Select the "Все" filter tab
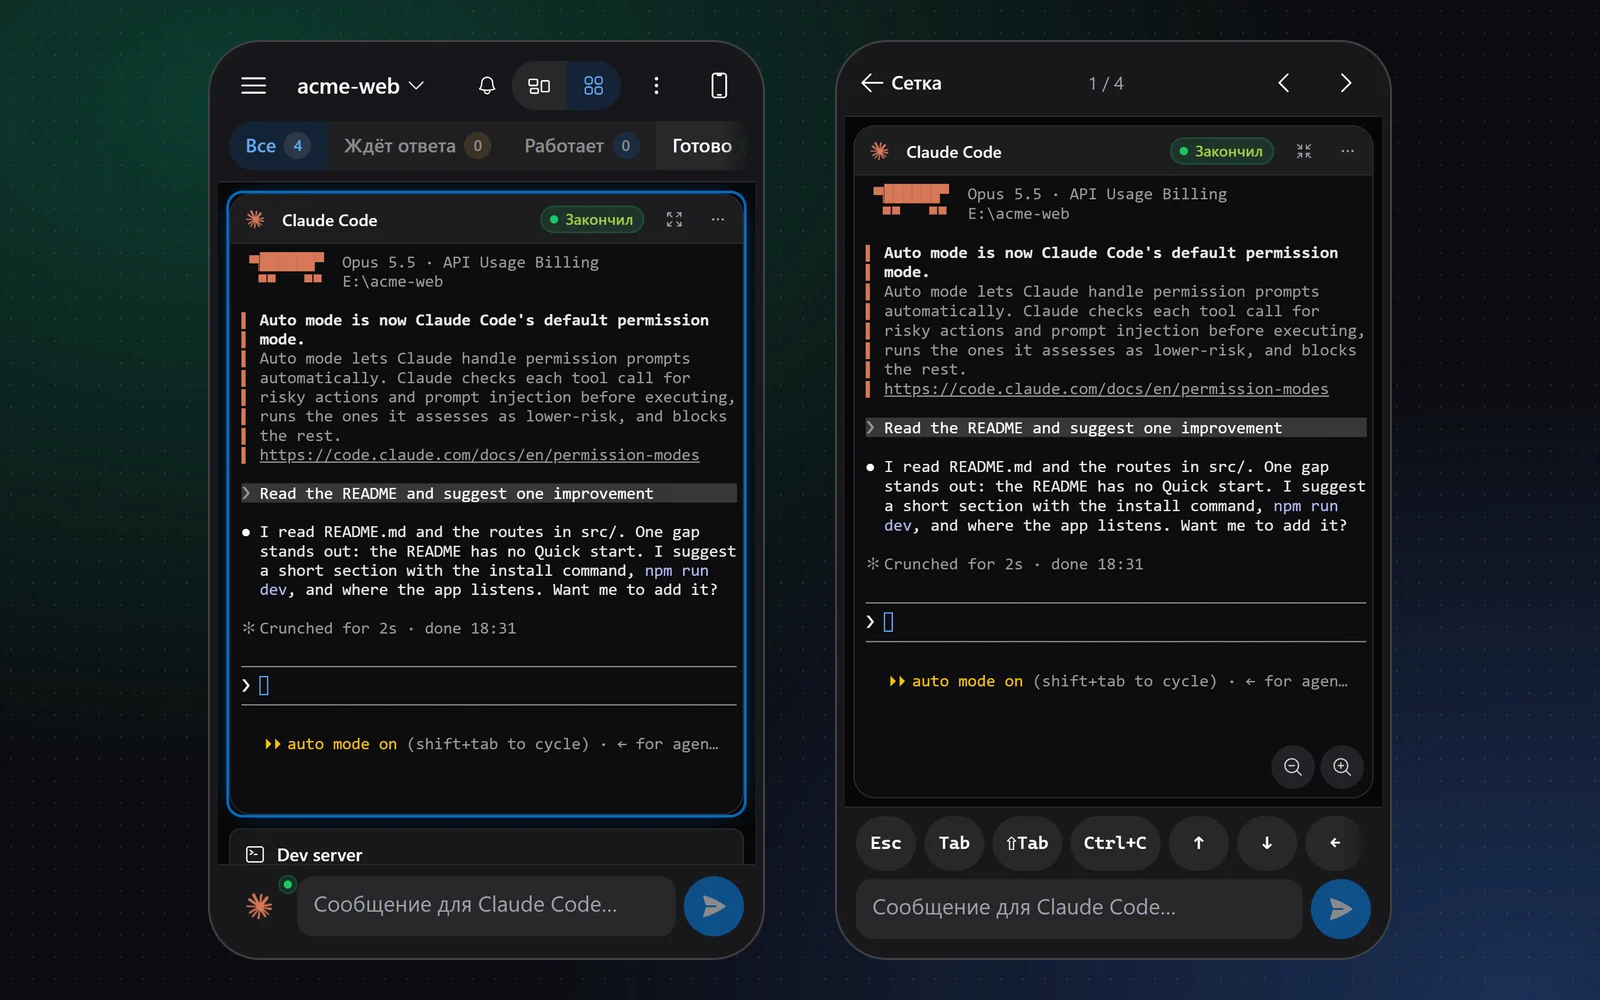1600x1000 pixels. [276, 146]
